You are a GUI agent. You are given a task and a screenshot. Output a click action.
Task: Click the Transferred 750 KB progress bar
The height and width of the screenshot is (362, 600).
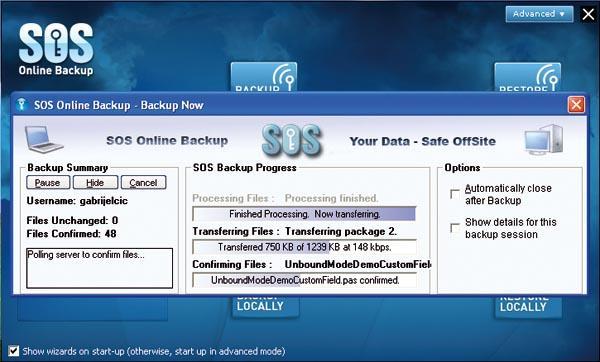(304, 247)
